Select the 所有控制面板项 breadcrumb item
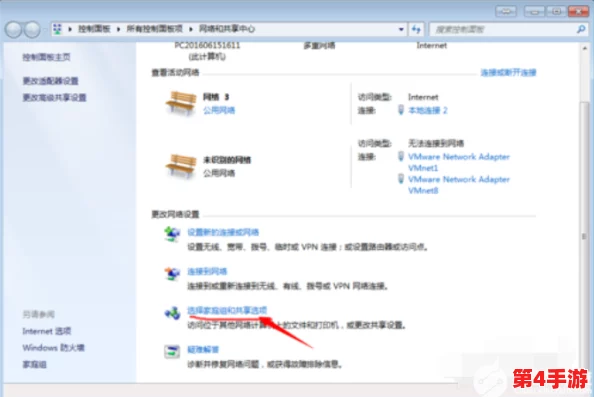The width and height of the screenshot is (594, 397). tap(155, 29)
